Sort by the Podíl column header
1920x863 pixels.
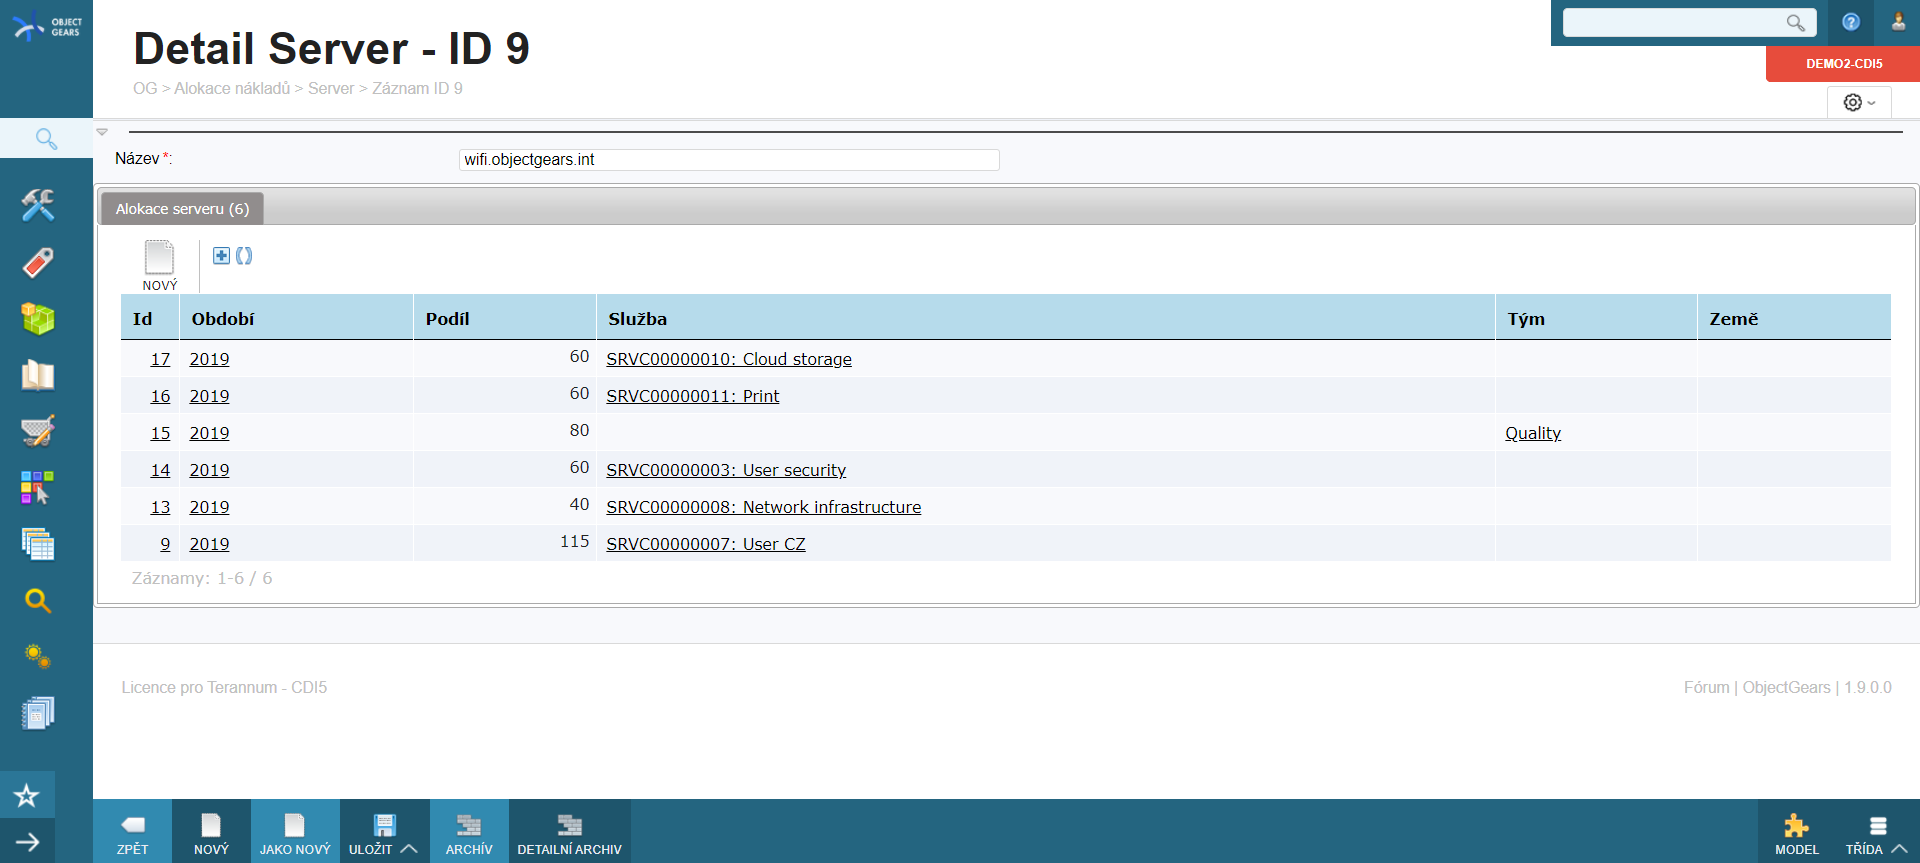click(x=447, y=319)
